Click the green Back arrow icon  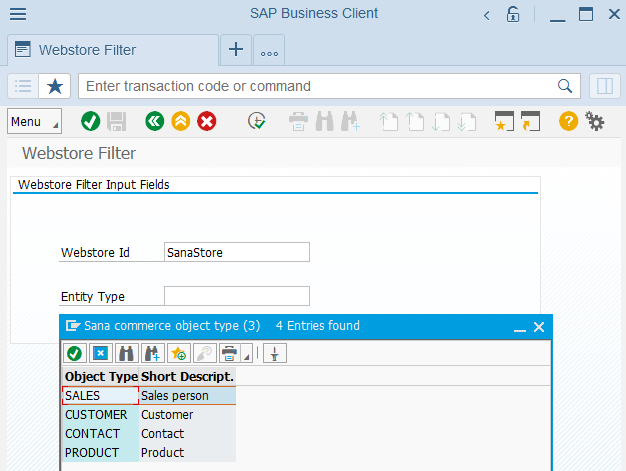(x=155, y=121)
